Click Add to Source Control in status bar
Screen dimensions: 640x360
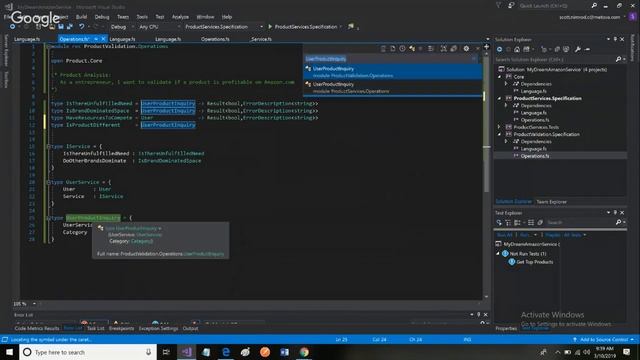click(x=604, y=340)
